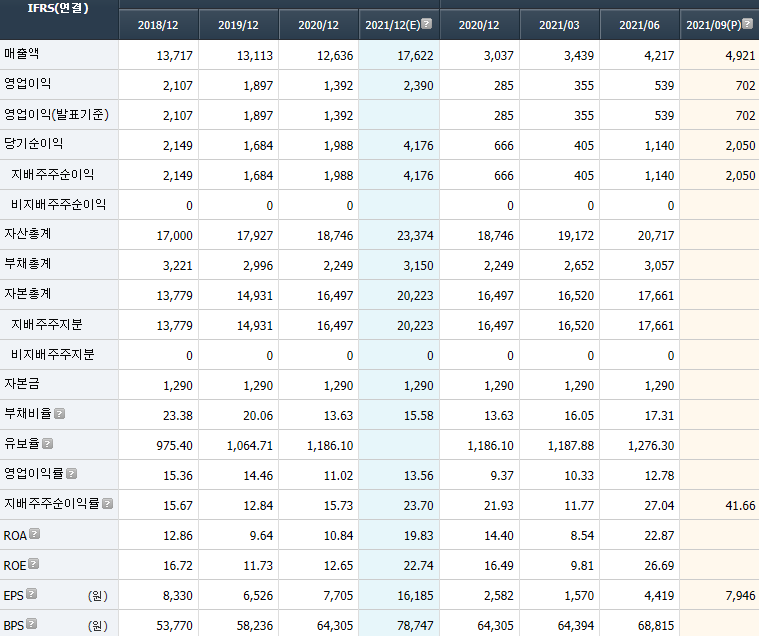This screenshot has height=636, width=759.
Task: Open help icon beside 영업이익률 label
Action: pos(72,473)
